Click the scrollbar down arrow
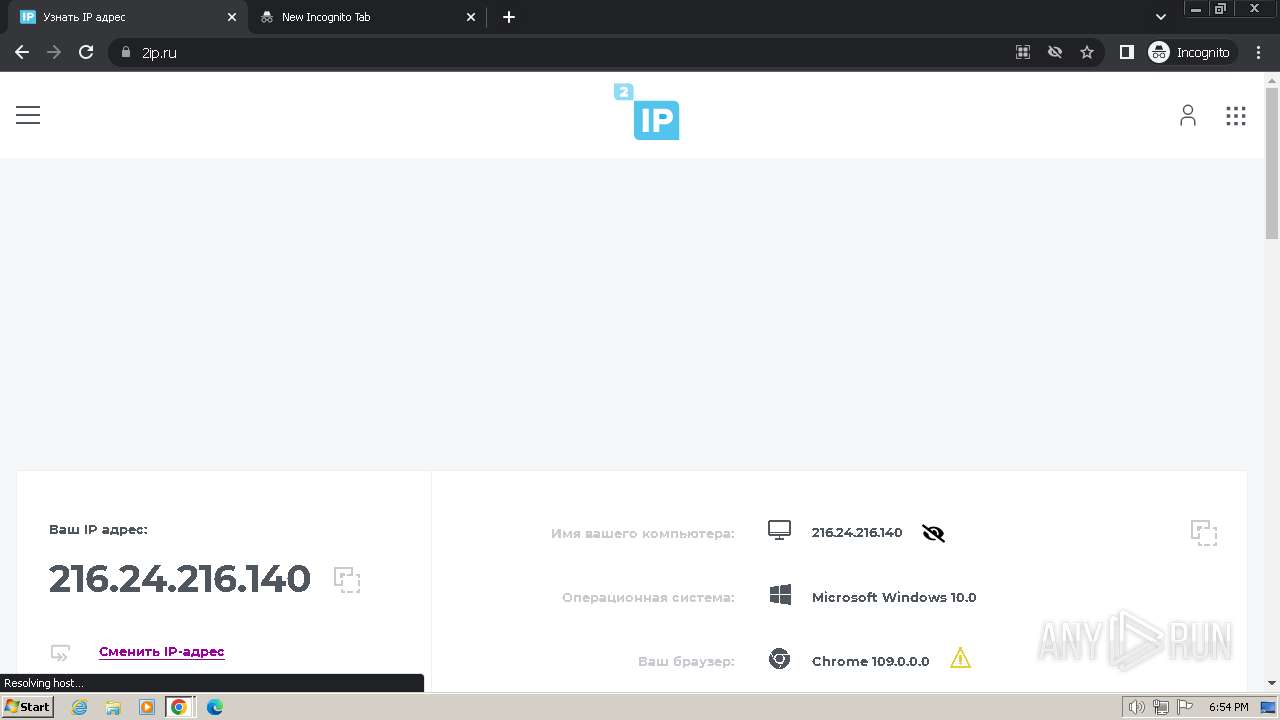This screenshot has height=720, width=1280. click(1272, 683)
